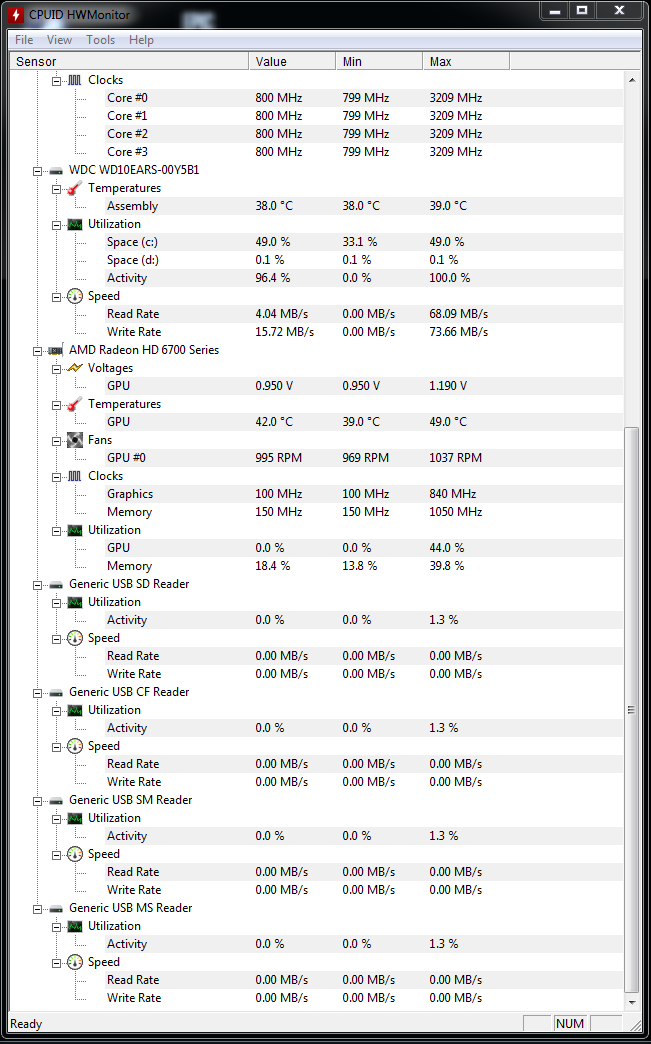The width and height of the screenshot is (651, 1044).
Task: Collapse the AMD Radeon HD 6700 Series node
Action: coord(38,350)
